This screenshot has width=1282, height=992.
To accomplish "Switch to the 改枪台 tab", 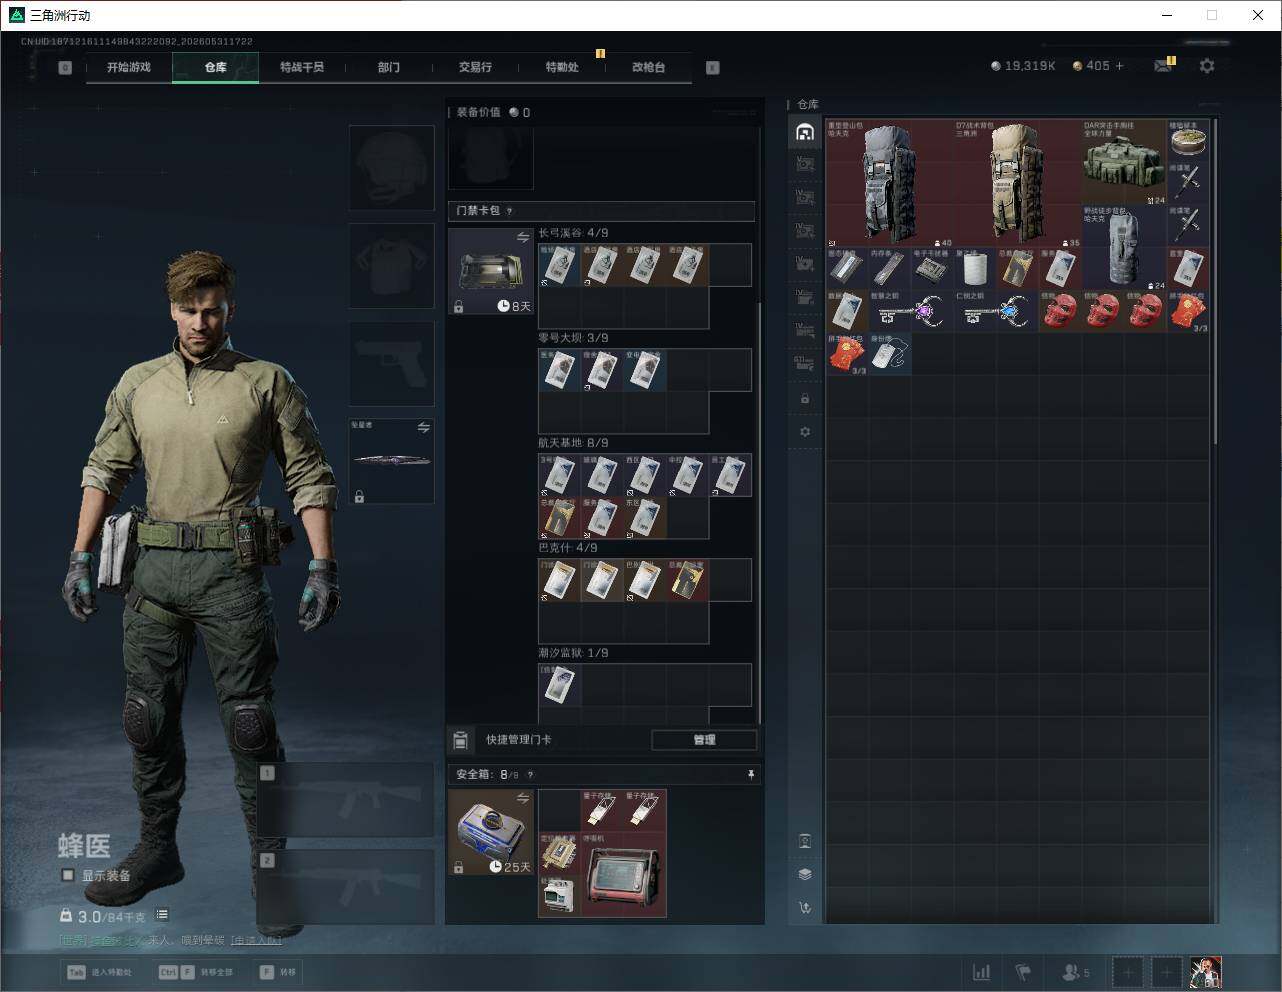I will coord(648,67).
